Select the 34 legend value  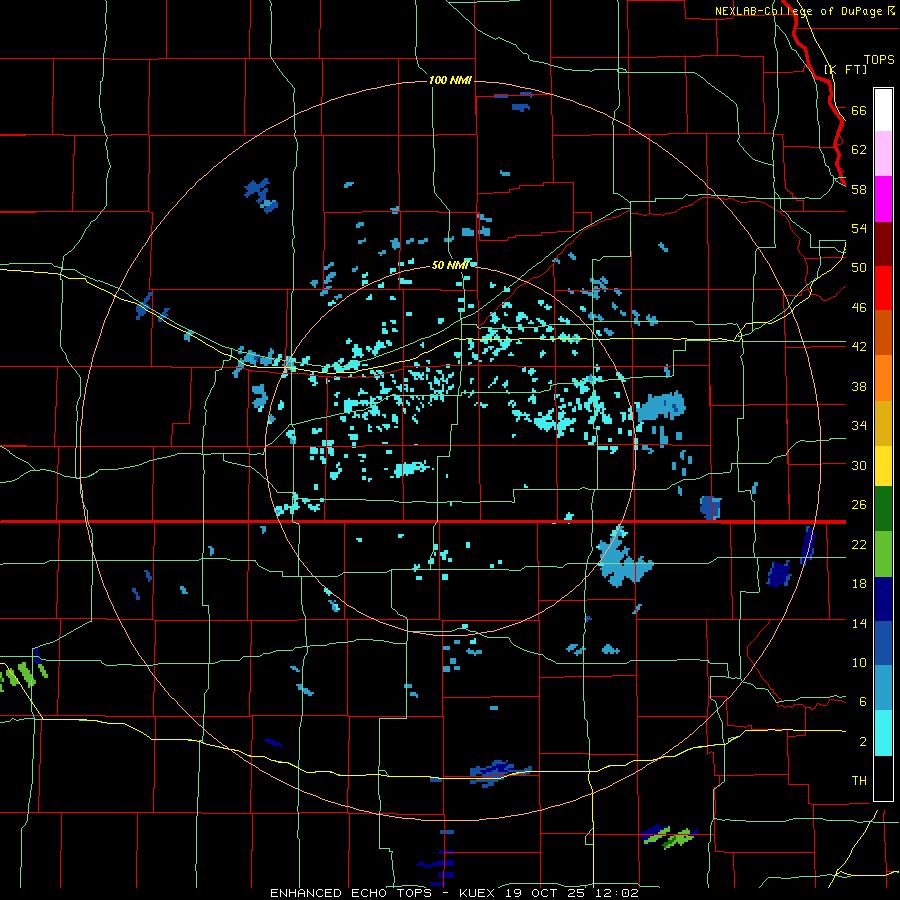pyautogui.click(x=859, y=425)
